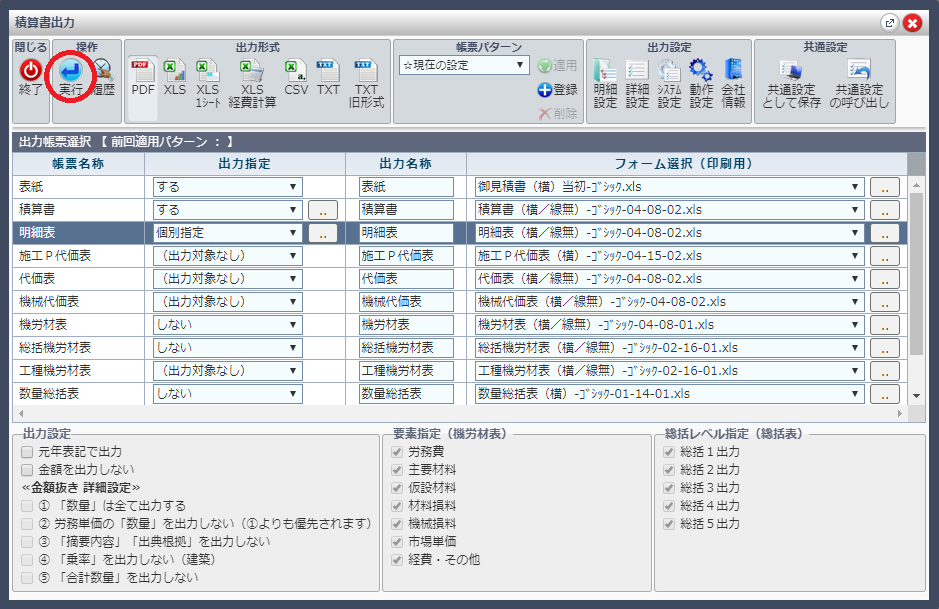Click browse button for 表紙 form

coord(884,186)
